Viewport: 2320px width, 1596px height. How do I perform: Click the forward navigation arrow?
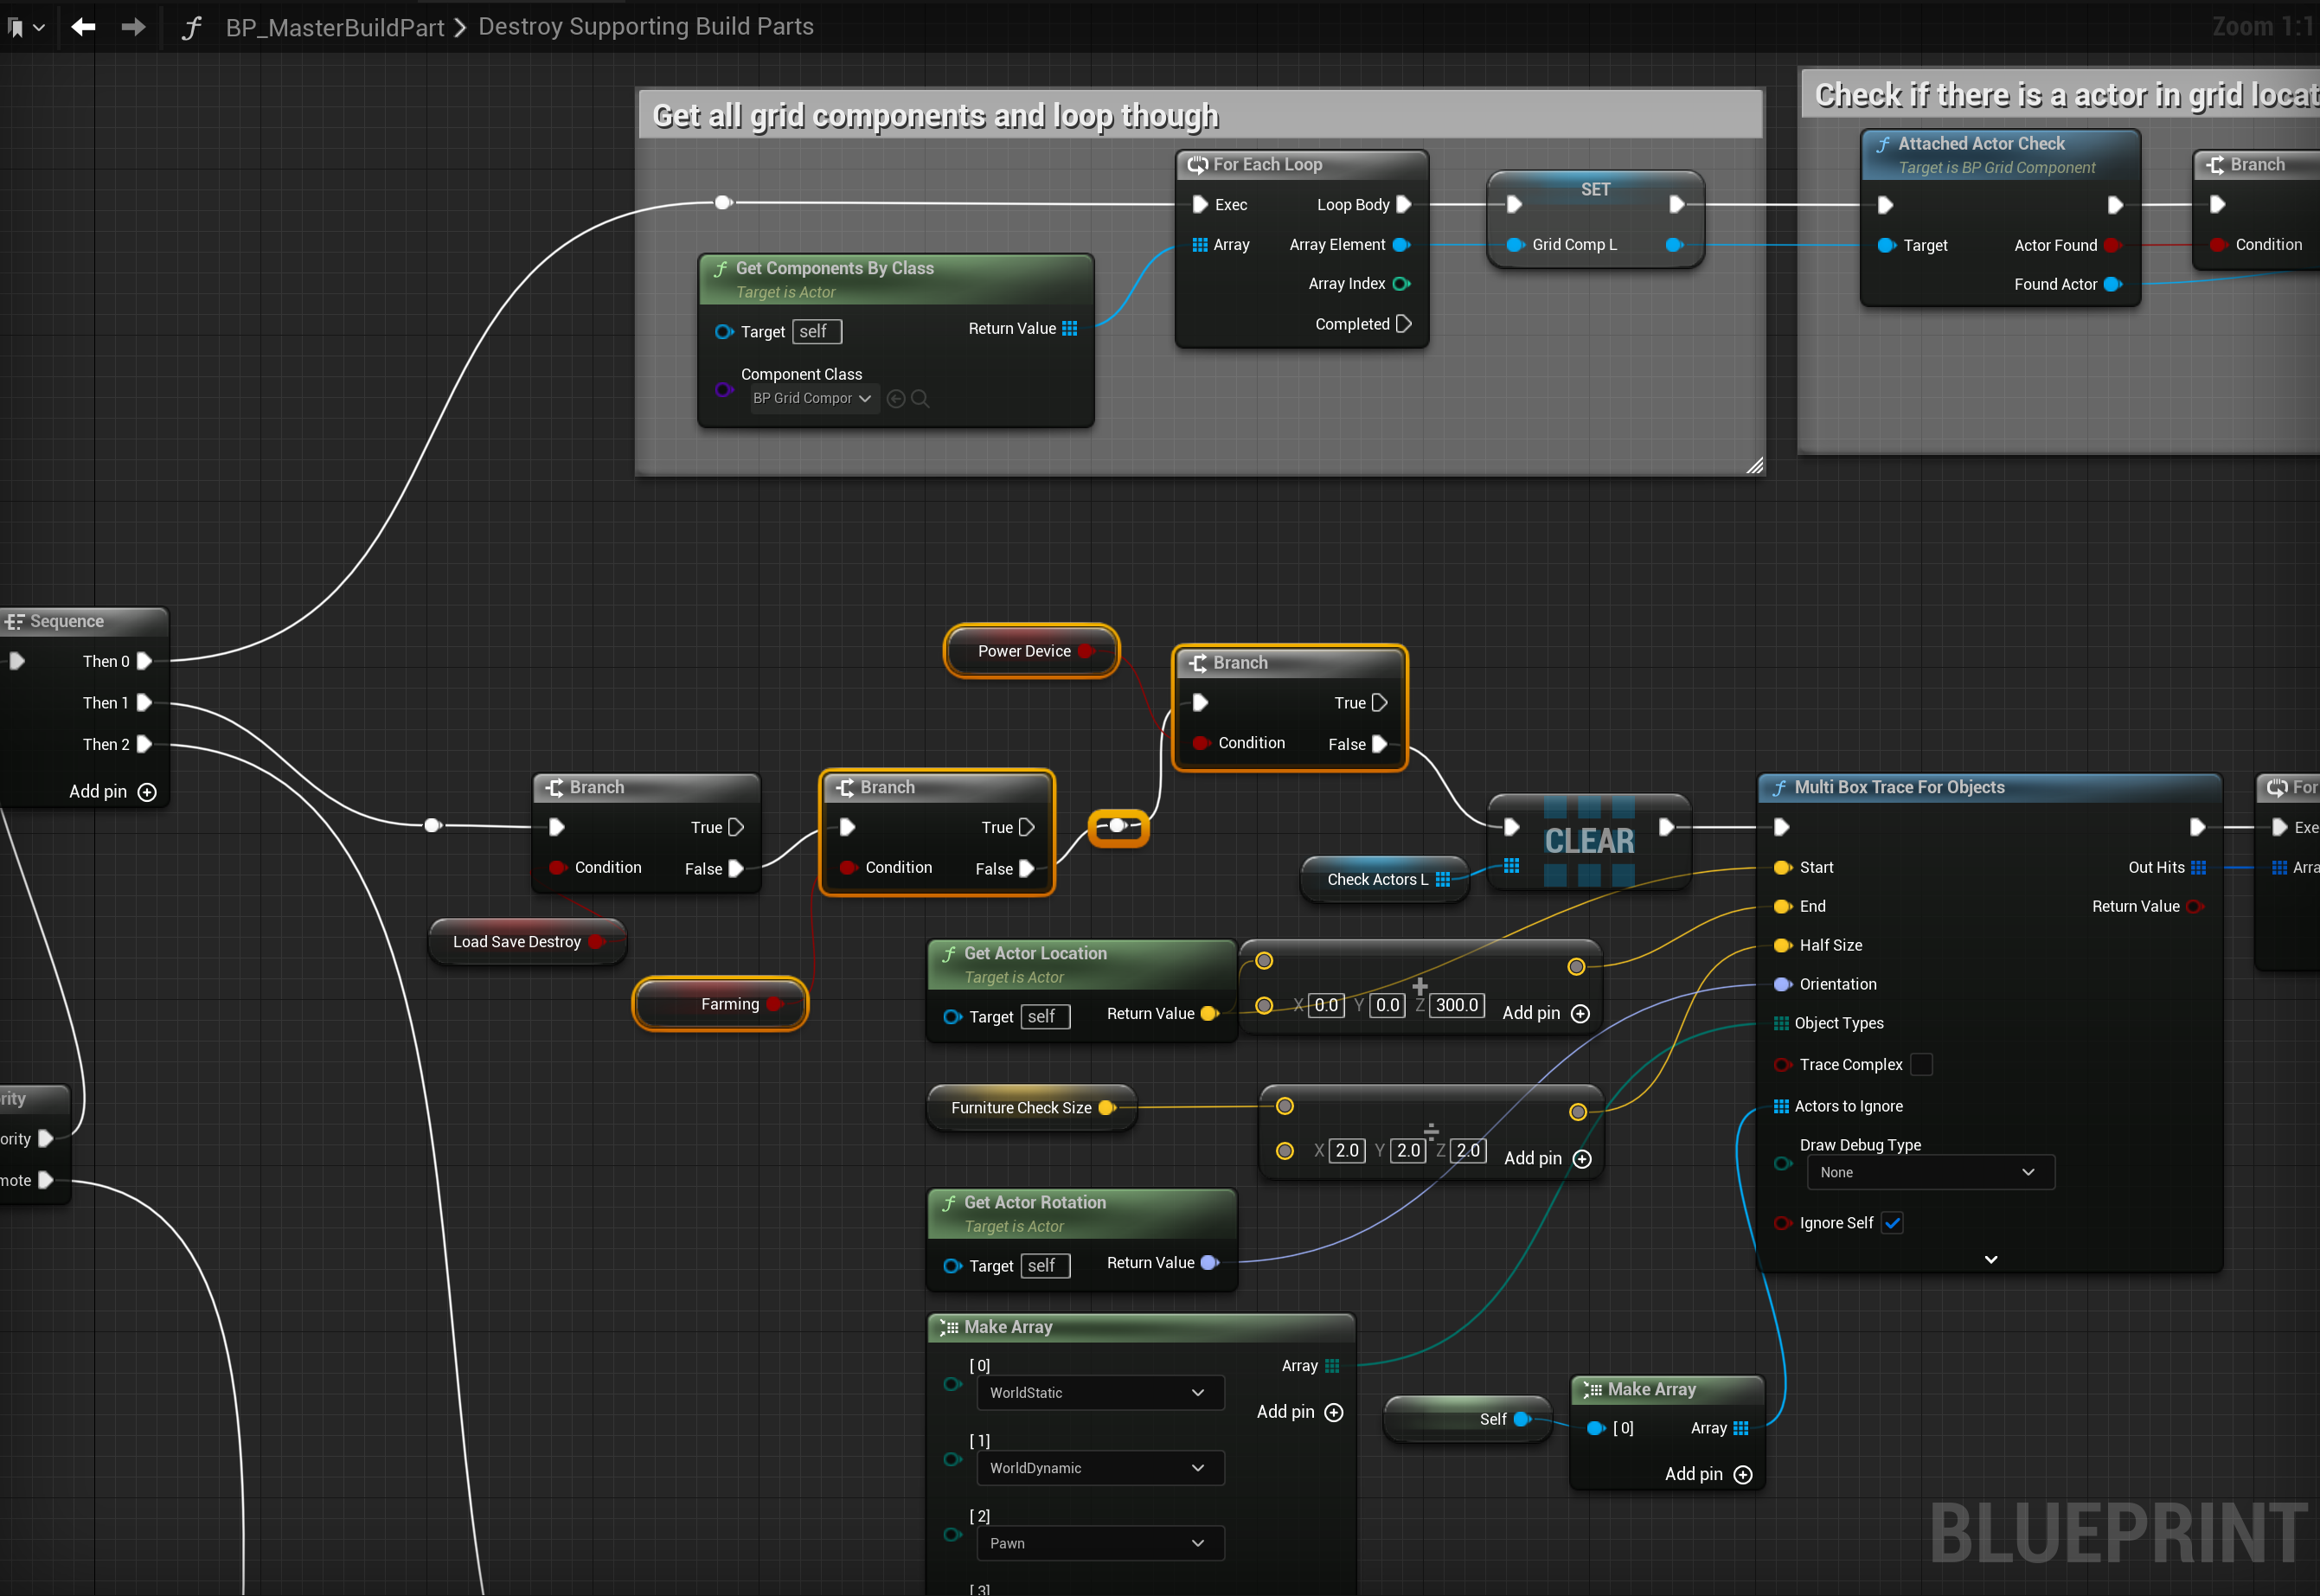[x=133, y=27]
